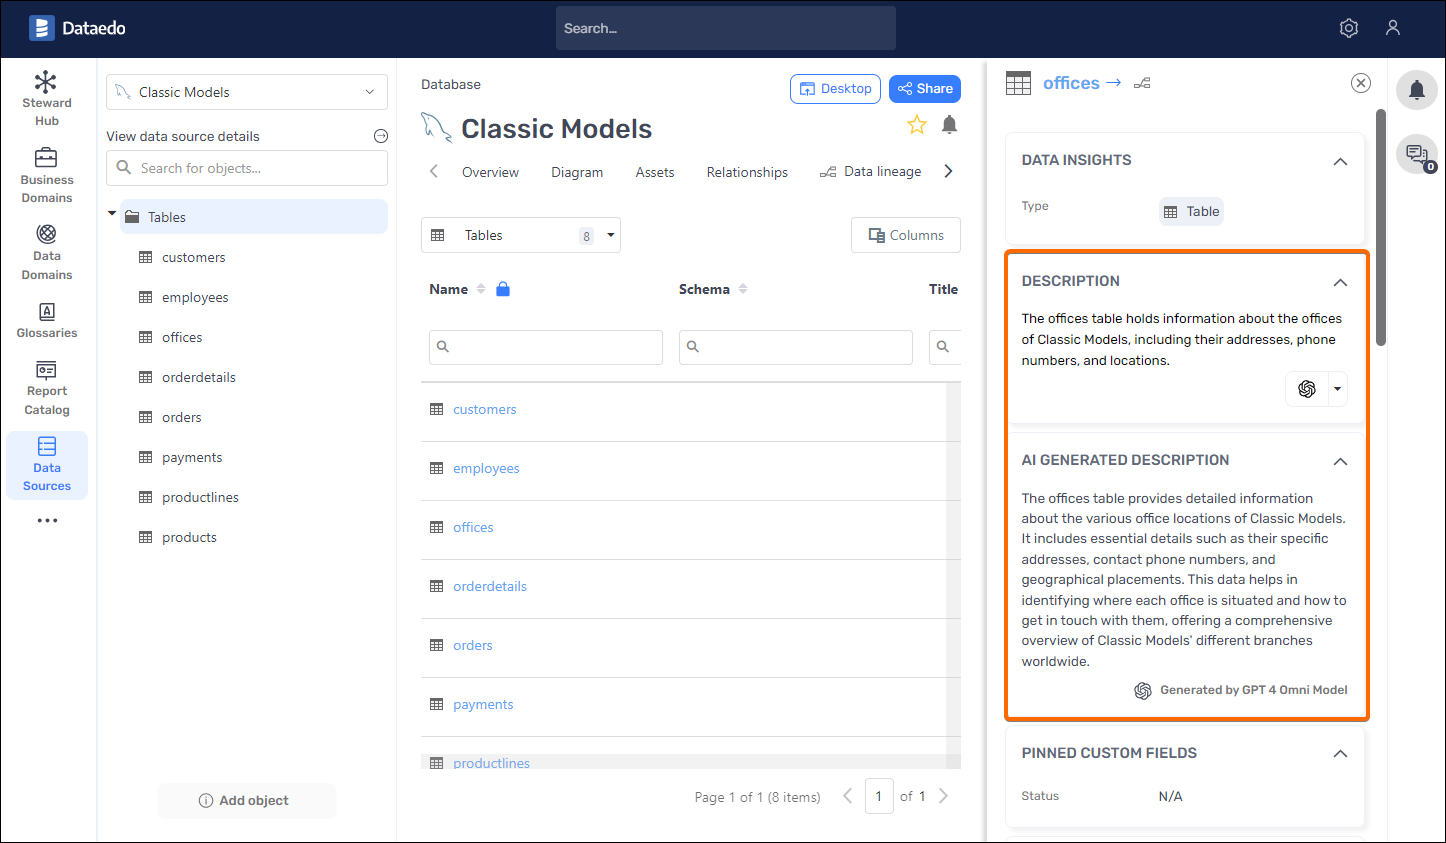Select customers in the tree
The image size is (1446, 843).
[193, 257]
